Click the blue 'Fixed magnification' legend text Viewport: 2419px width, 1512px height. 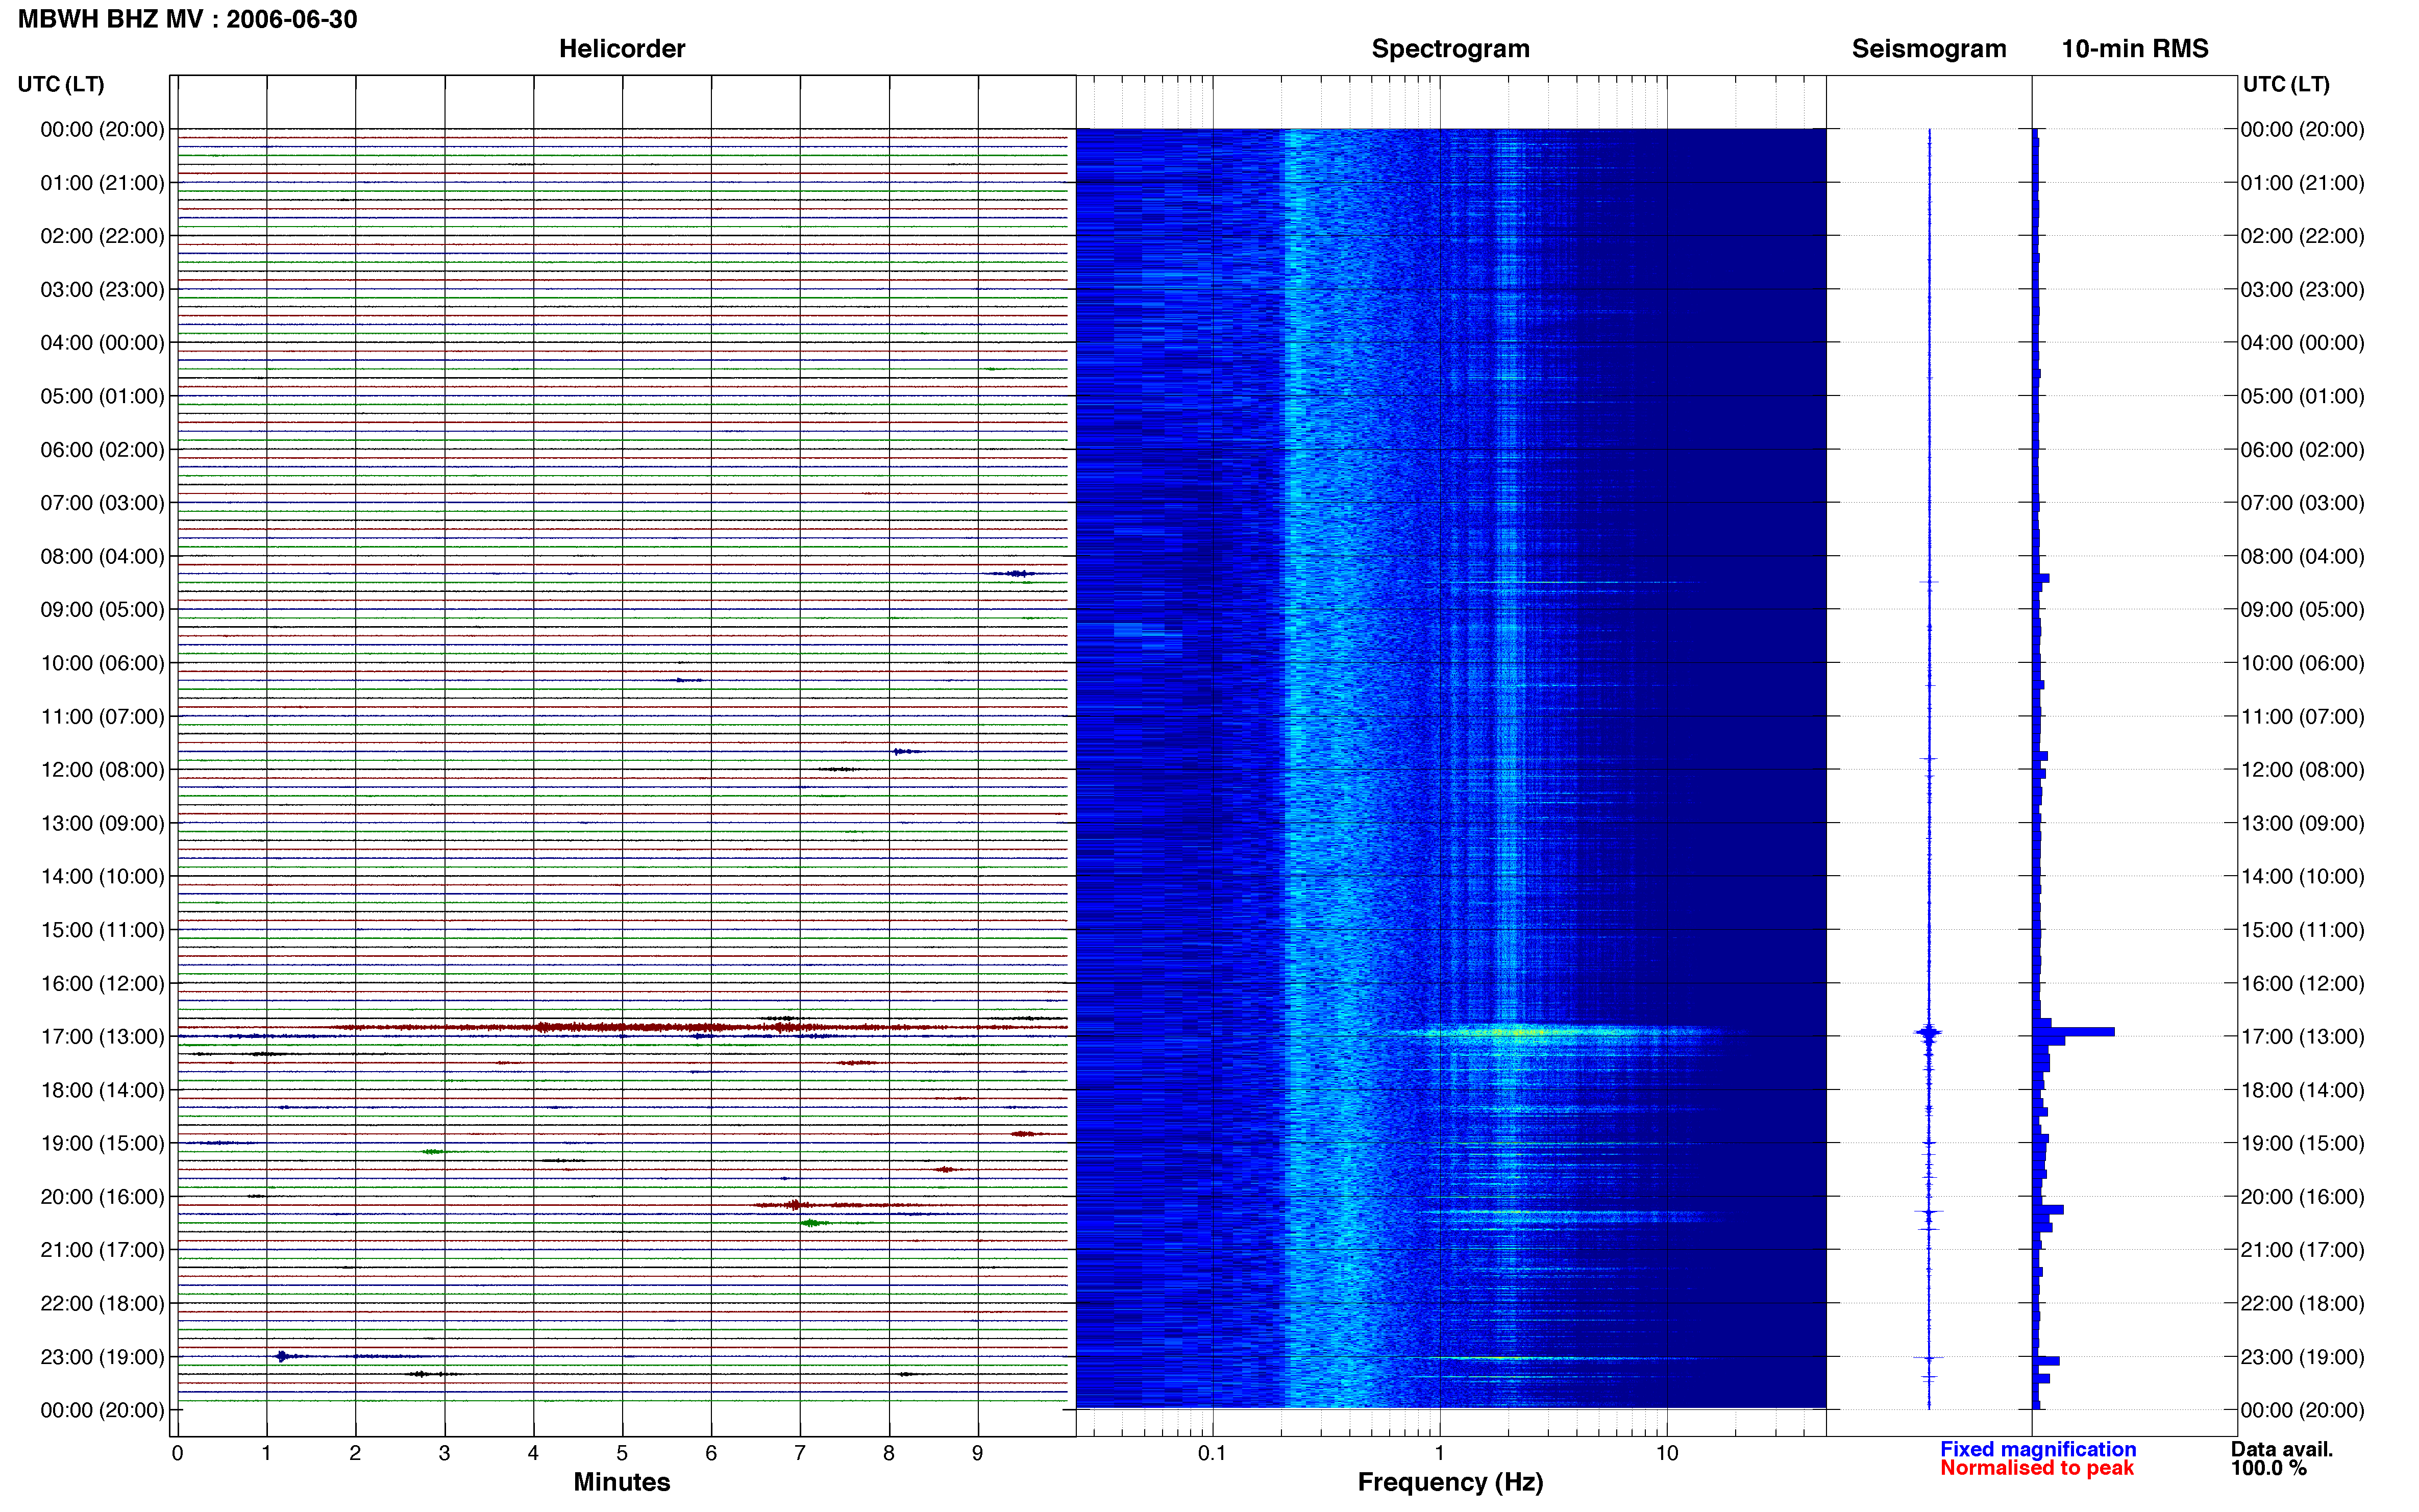click(x=2038, y=1449)
